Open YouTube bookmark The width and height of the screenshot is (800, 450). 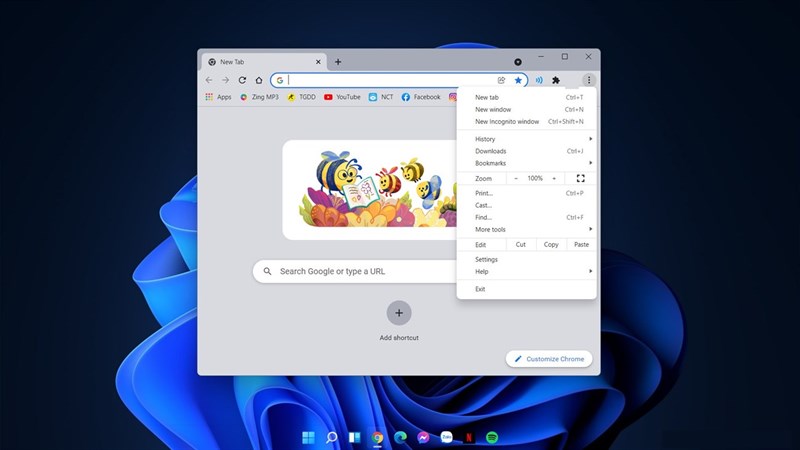(x=342, y=97)
